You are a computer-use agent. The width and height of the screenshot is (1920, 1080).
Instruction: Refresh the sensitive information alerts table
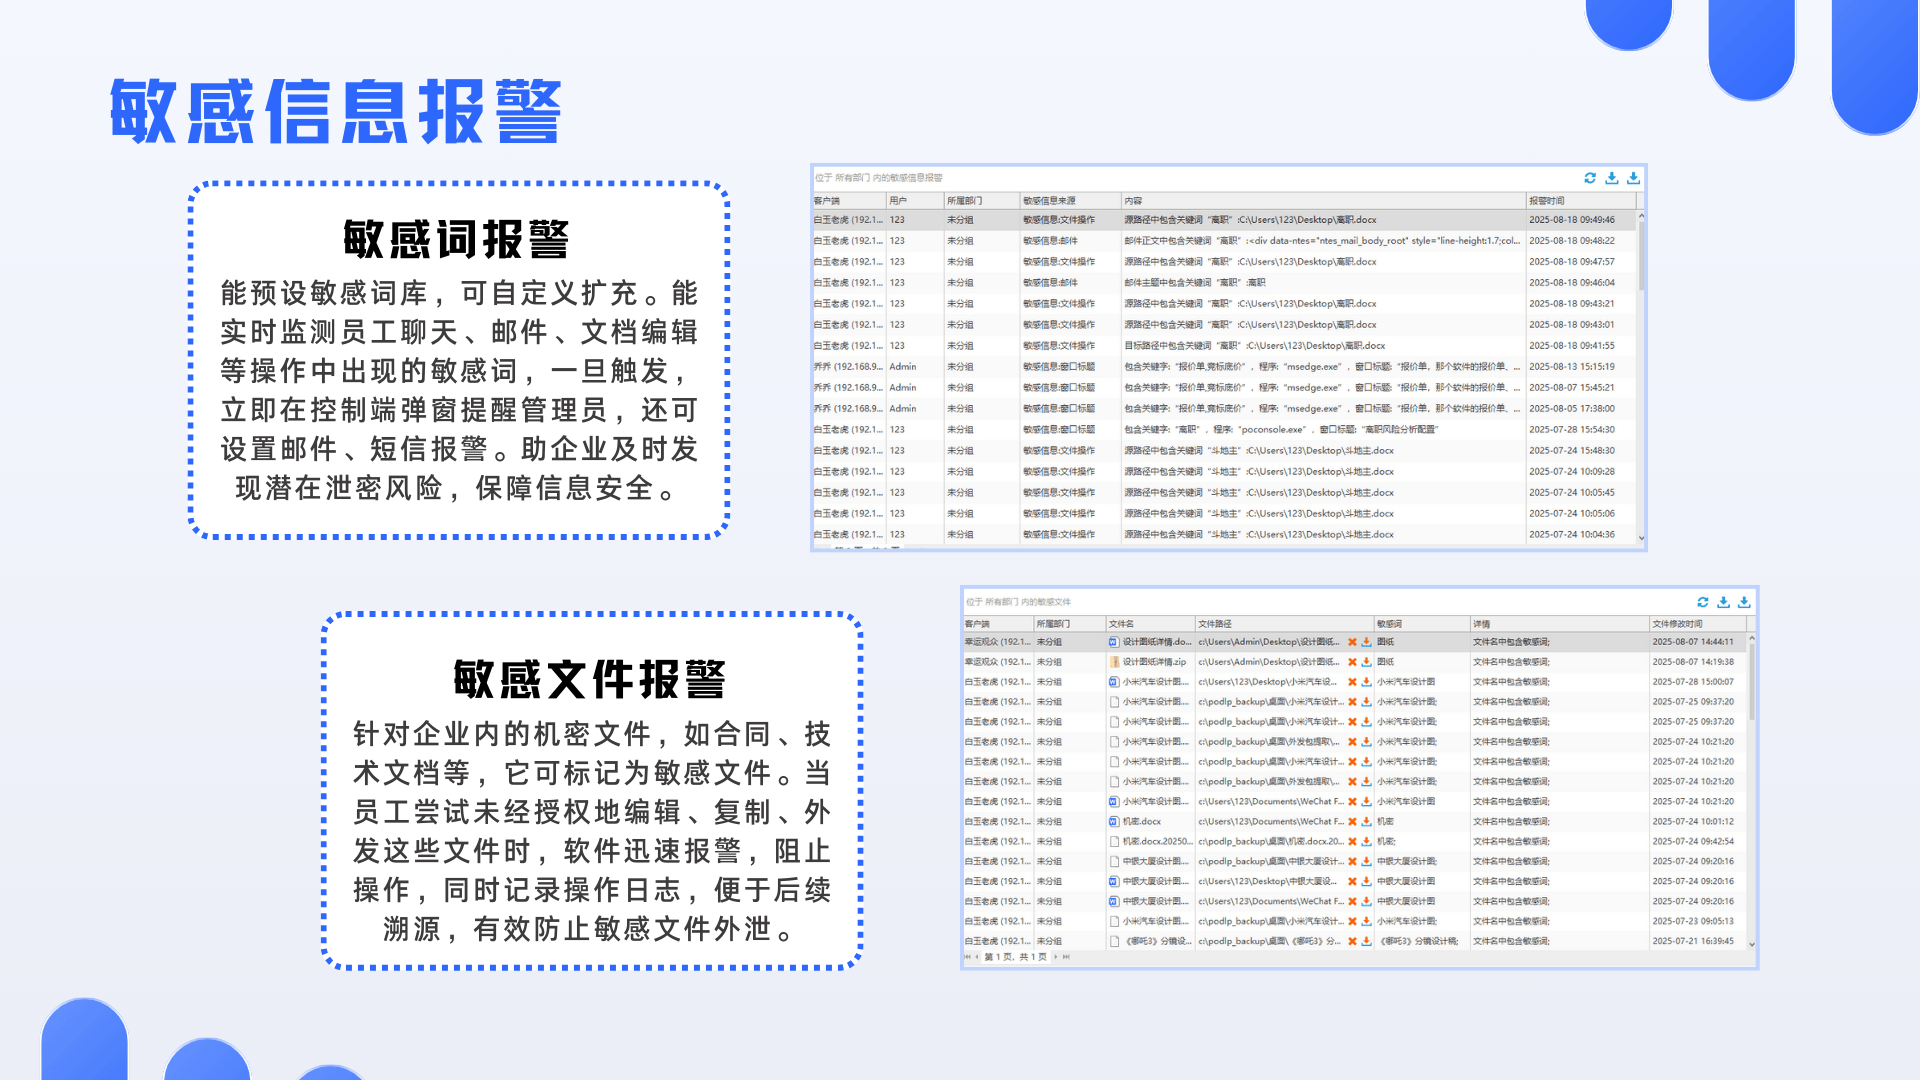coord(1590,178)
